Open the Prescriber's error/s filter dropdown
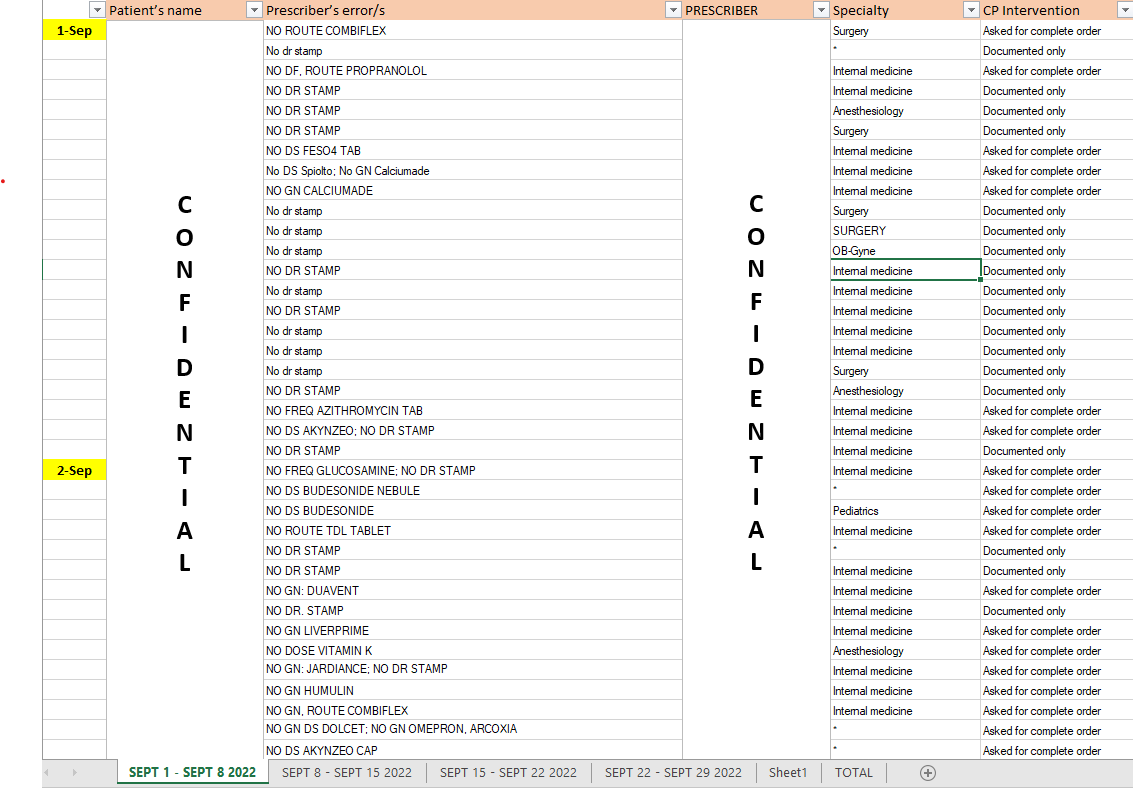Viewport: 1133px width, 788px height. pyautogui.click(x=672, y=10)
